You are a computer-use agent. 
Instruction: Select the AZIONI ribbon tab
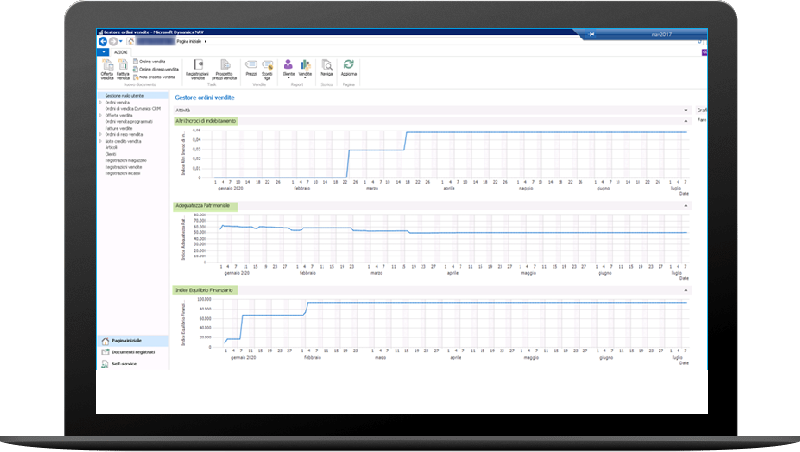[x=120, y=52]
